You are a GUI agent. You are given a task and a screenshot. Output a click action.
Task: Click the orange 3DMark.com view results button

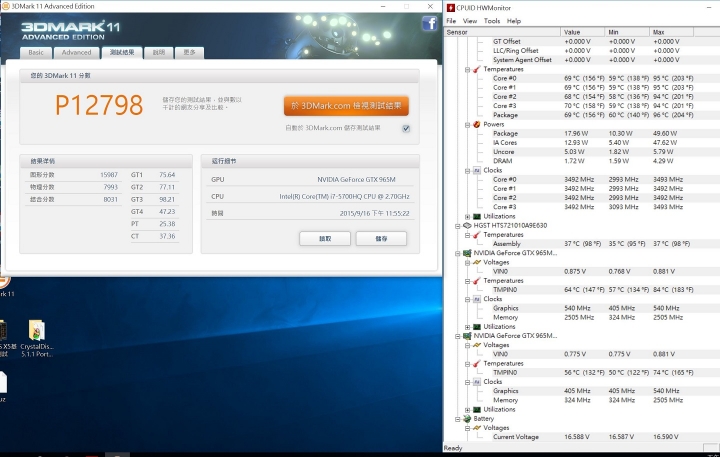click(346, 106)
